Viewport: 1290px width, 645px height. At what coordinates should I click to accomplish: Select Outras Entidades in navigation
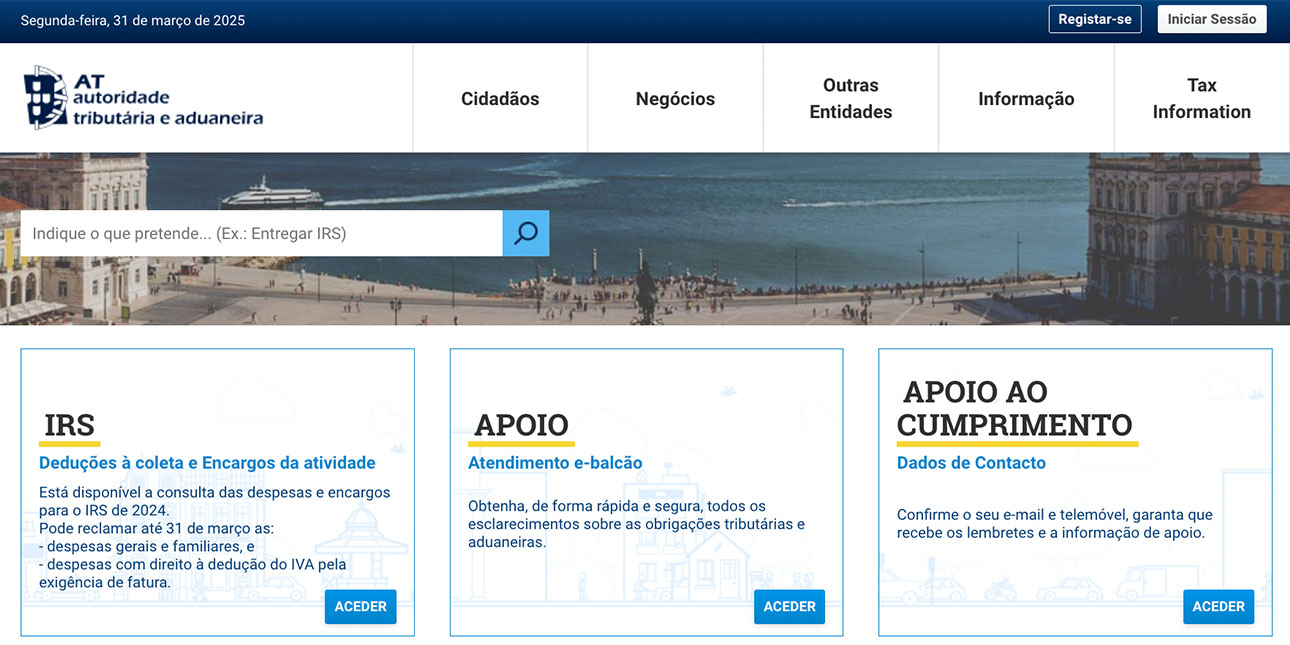click(x=850, y=98)
